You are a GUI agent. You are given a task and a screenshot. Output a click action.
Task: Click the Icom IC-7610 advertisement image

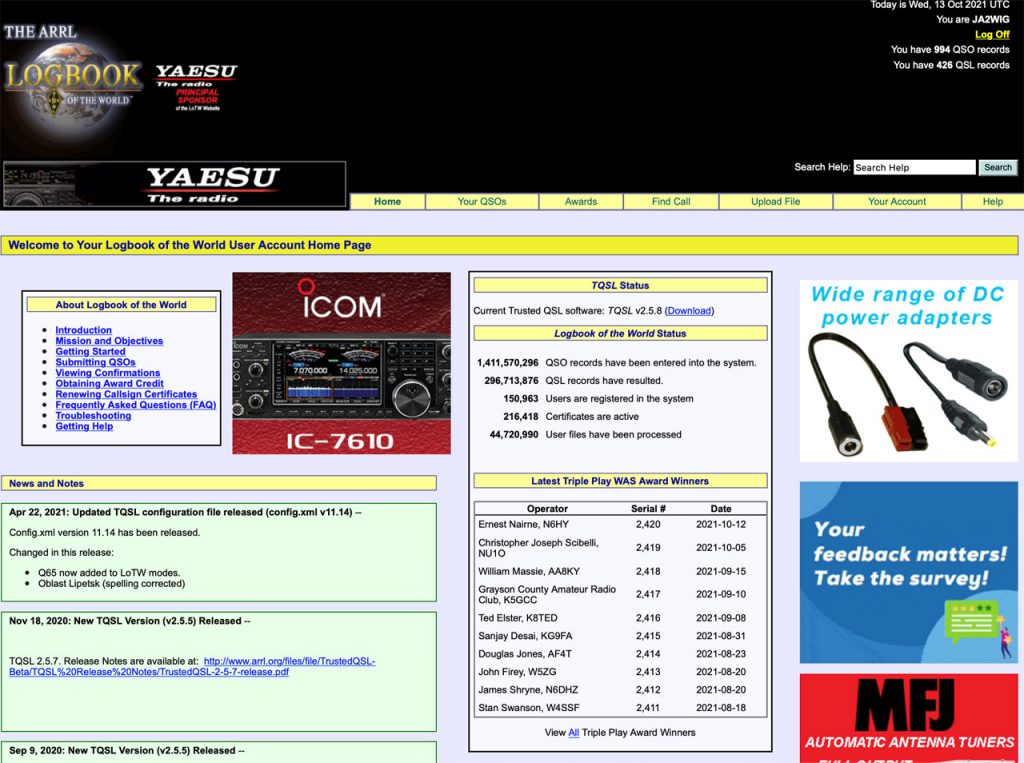point(341,363)
